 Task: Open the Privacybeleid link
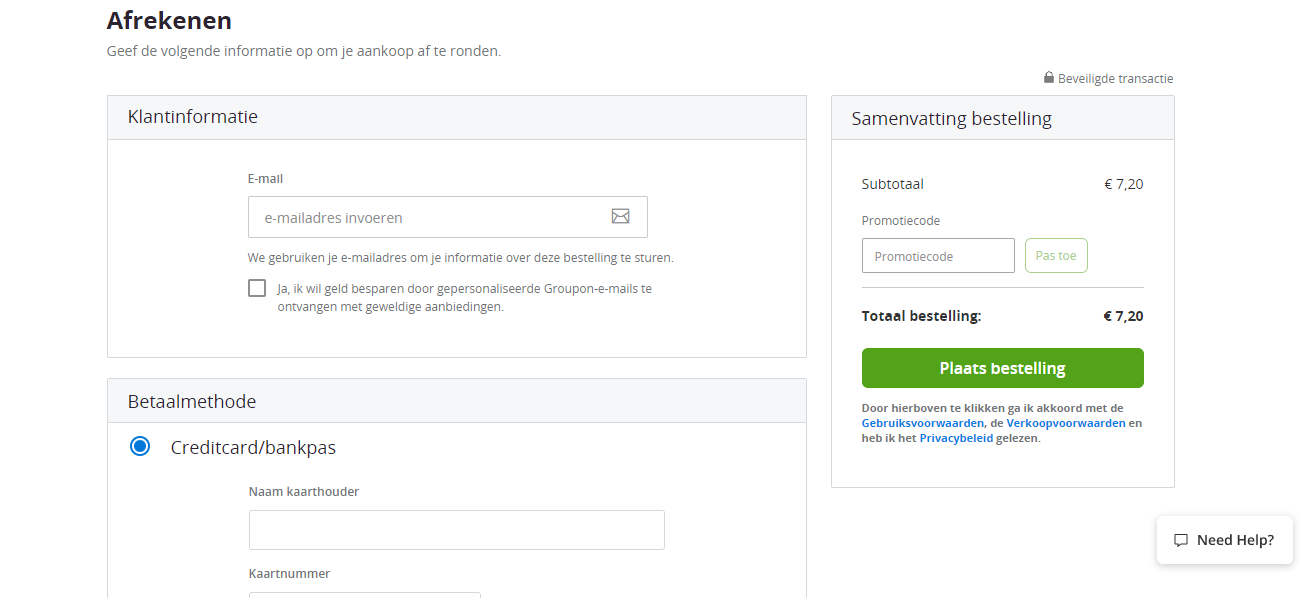(956, 438)
